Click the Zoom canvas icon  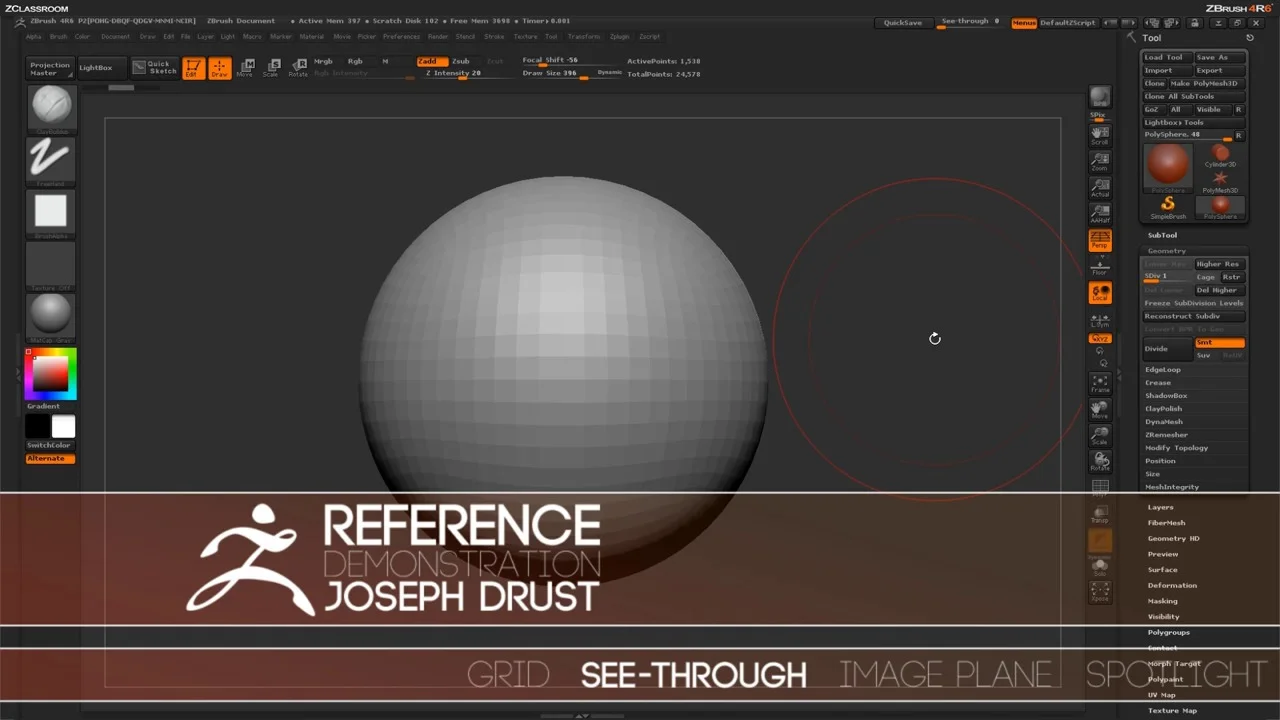(1100, 161)
